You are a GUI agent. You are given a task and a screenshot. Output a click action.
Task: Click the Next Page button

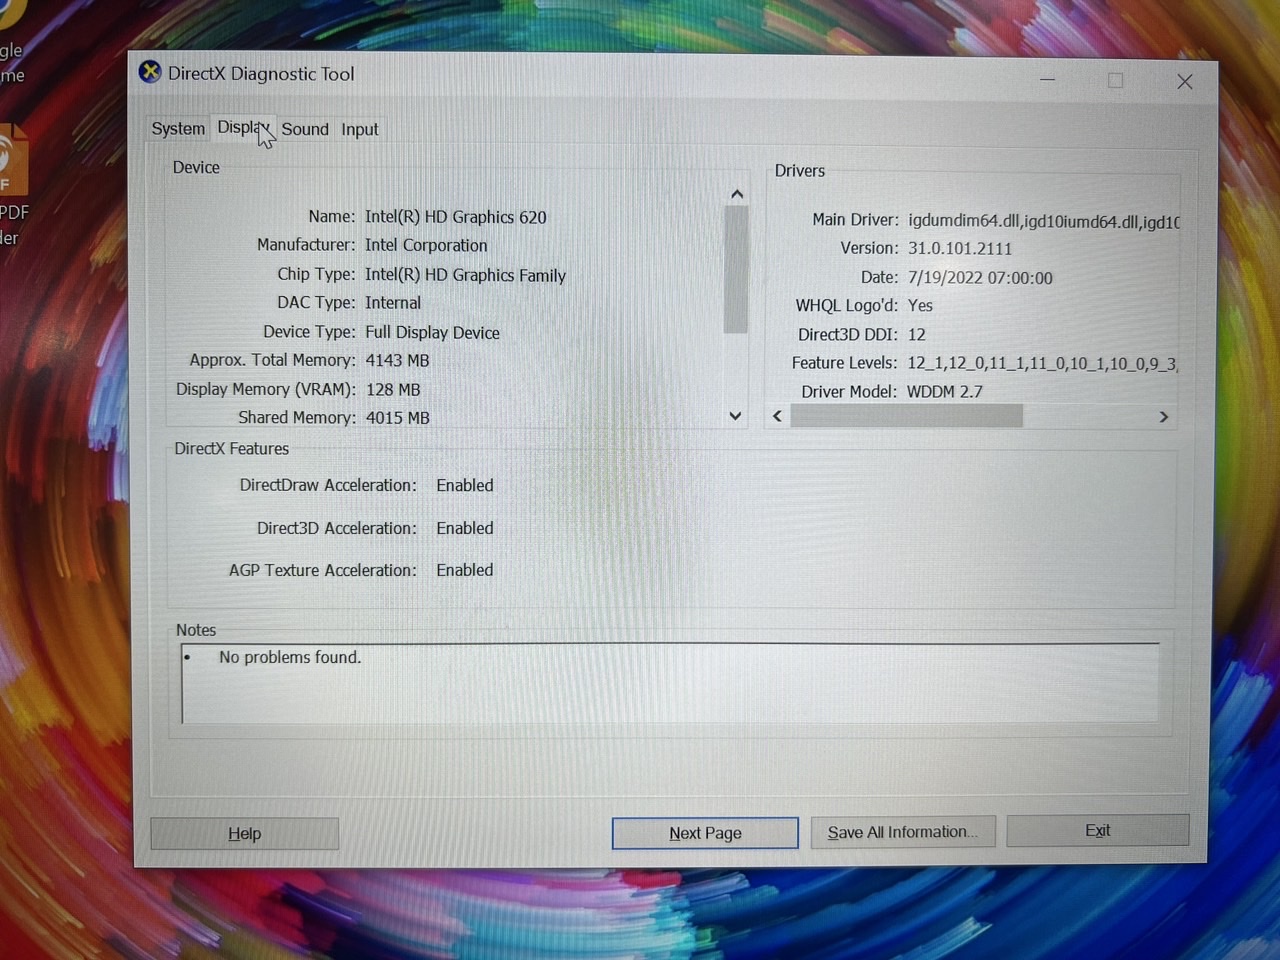click(x=705, y=833)
